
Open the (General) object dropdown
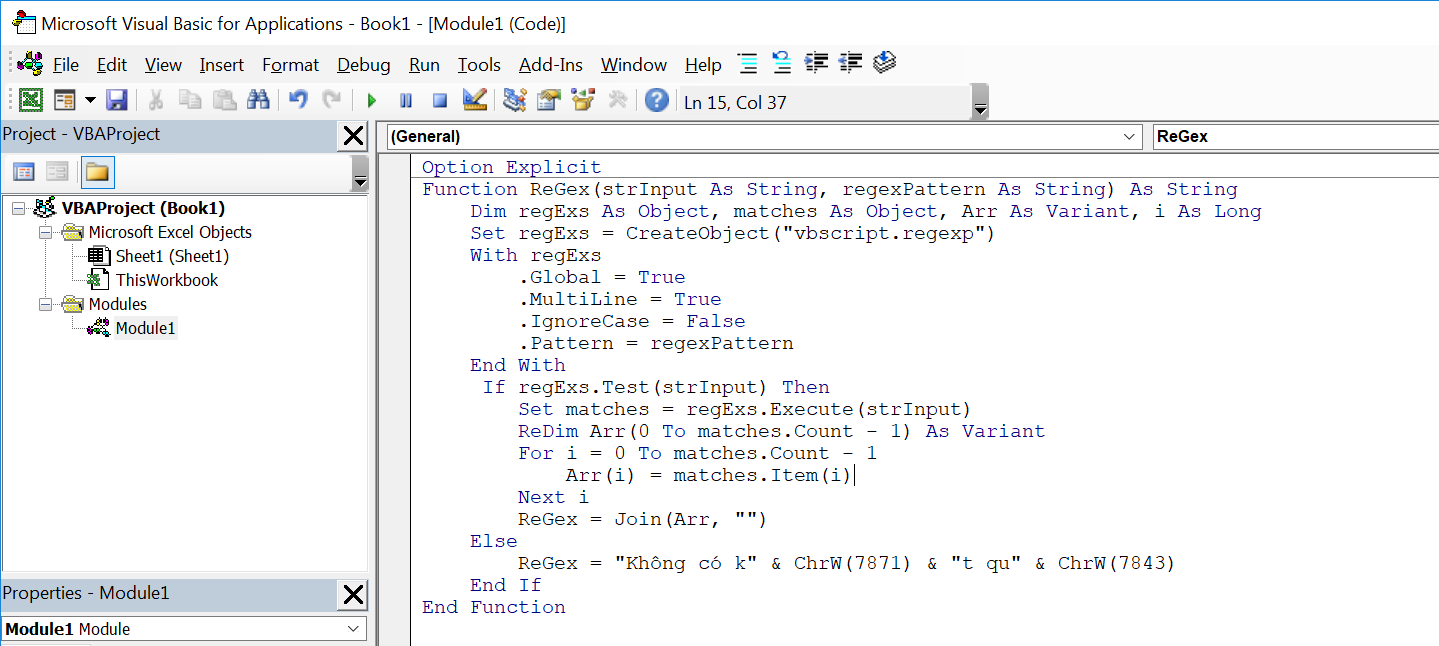[x=1128, y=137]
